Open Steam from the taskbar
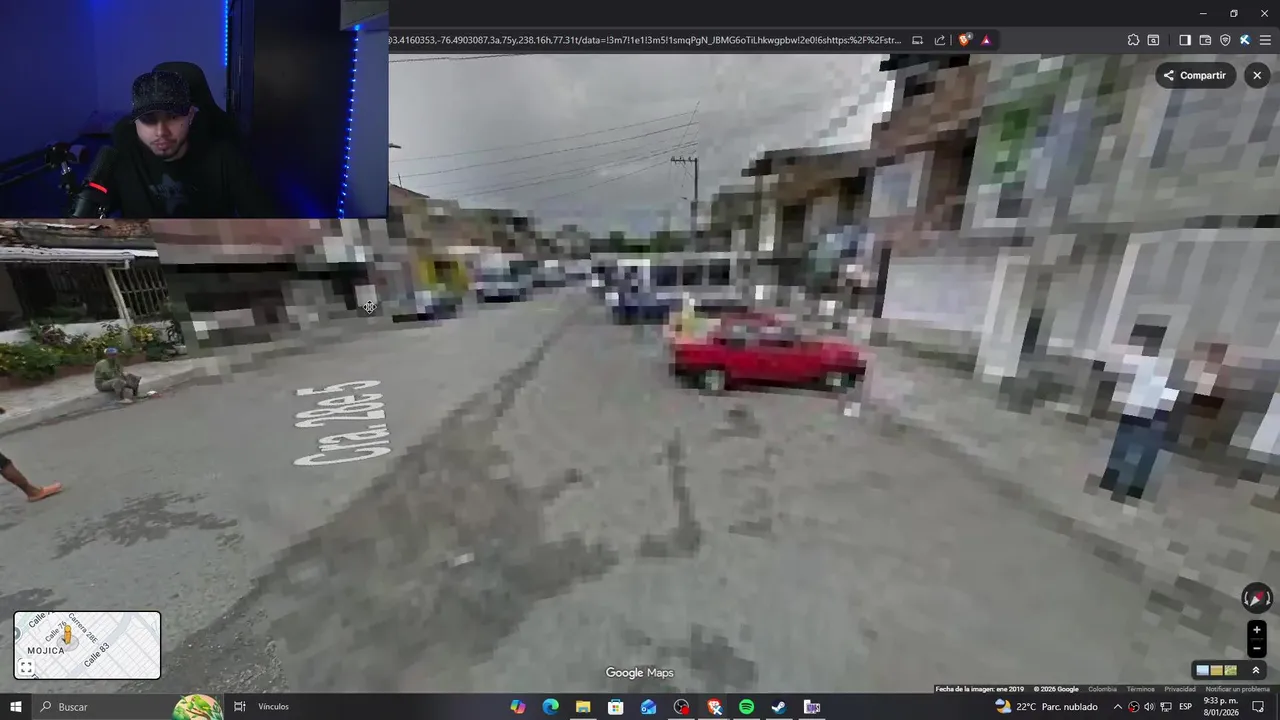1280x720 pixels. click(x=779, y=707)
